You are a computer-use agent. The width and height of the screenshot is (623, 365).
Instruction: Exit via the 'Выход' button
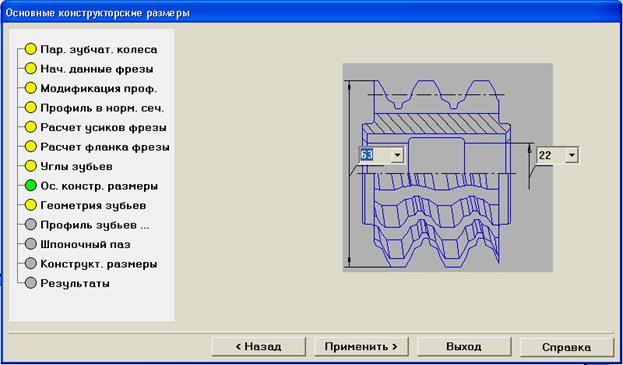(464, 347)
